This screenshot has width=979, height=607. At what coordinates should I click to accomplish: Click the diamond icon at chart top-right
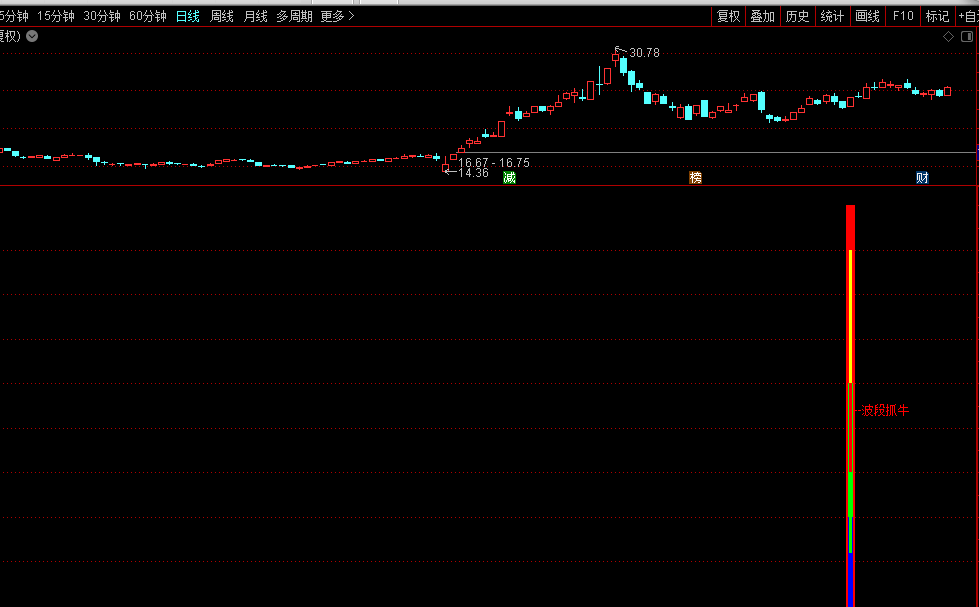click(948, 37)
